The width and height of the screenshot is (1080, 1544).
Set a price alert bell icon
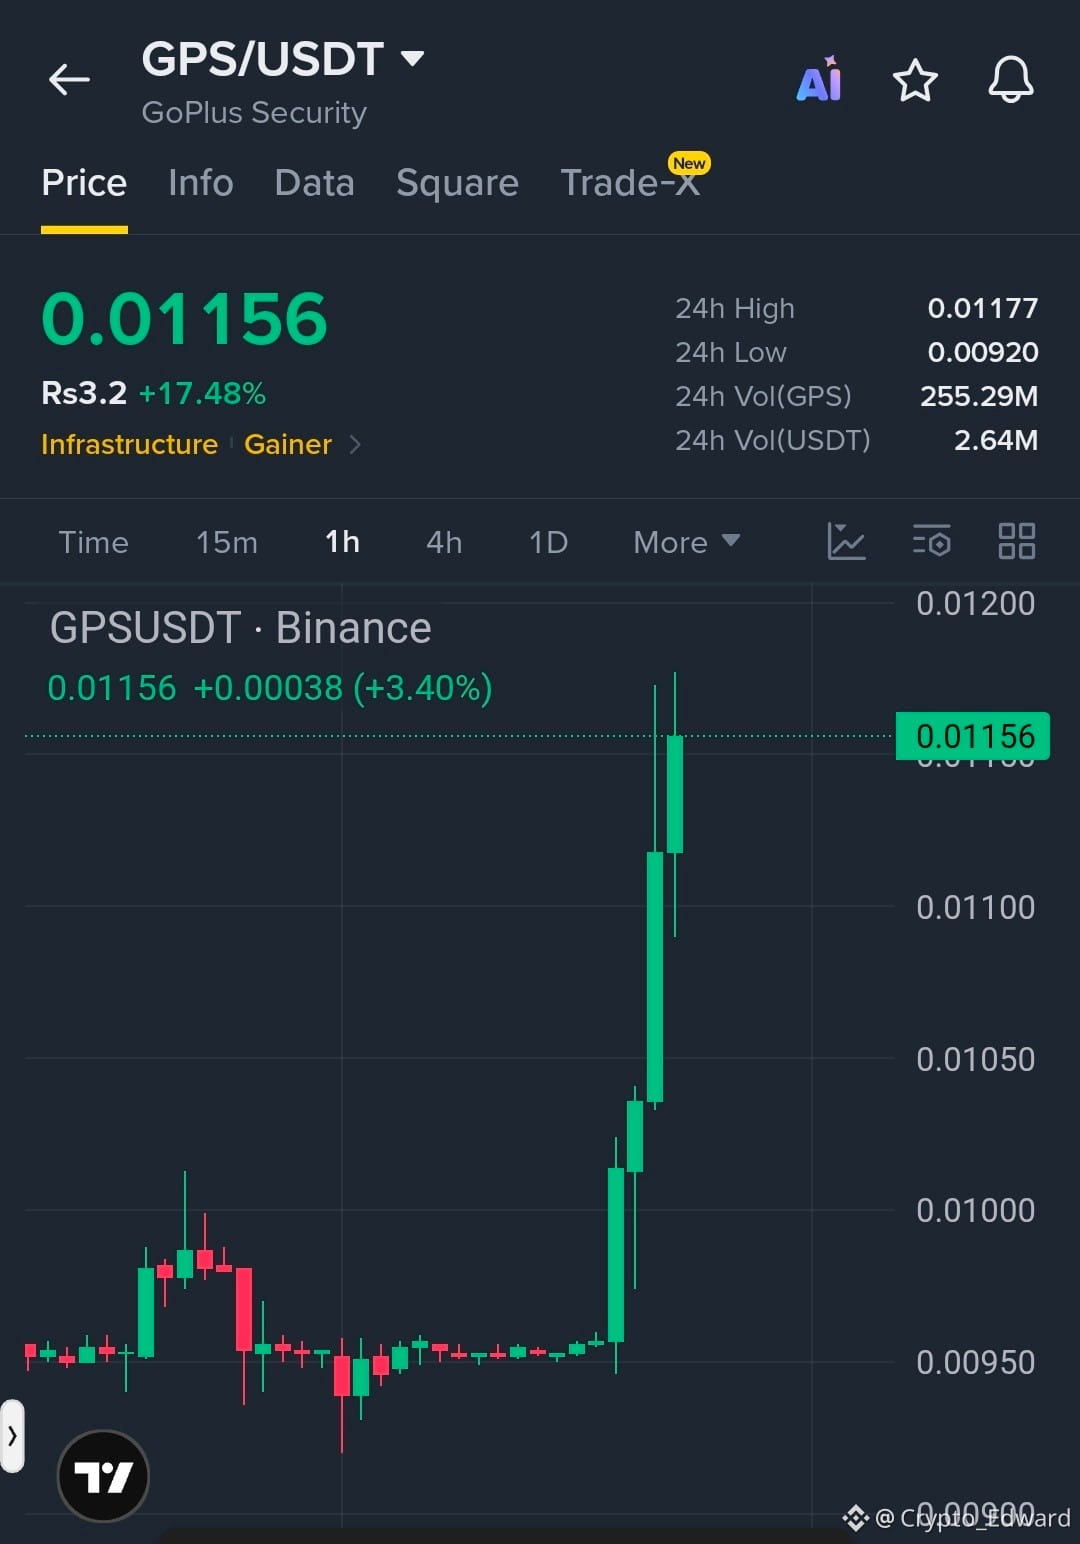coord(1011,79)
